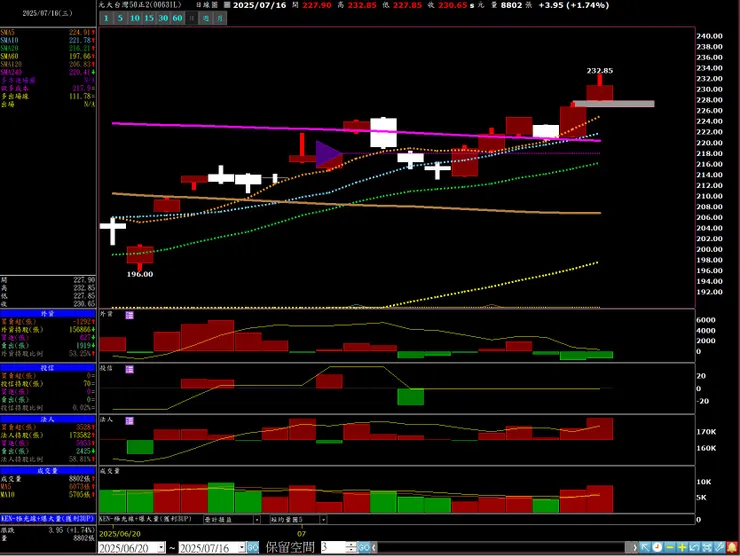
Task: Zoom in with the yellow plus icon
Action: [x=682, y=547]
